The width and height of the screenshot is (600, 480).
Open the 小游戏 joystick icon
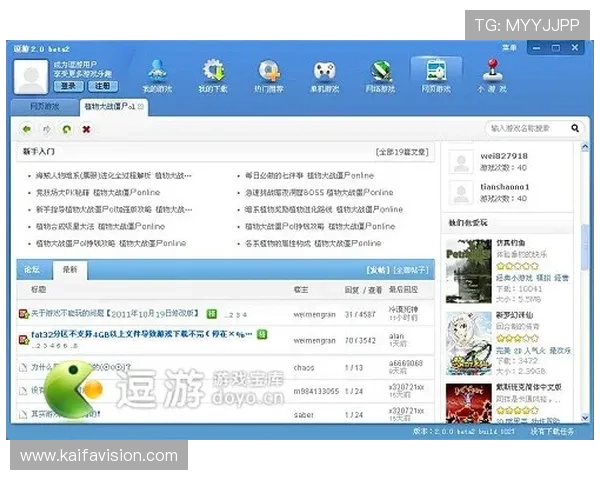point(492,76)
